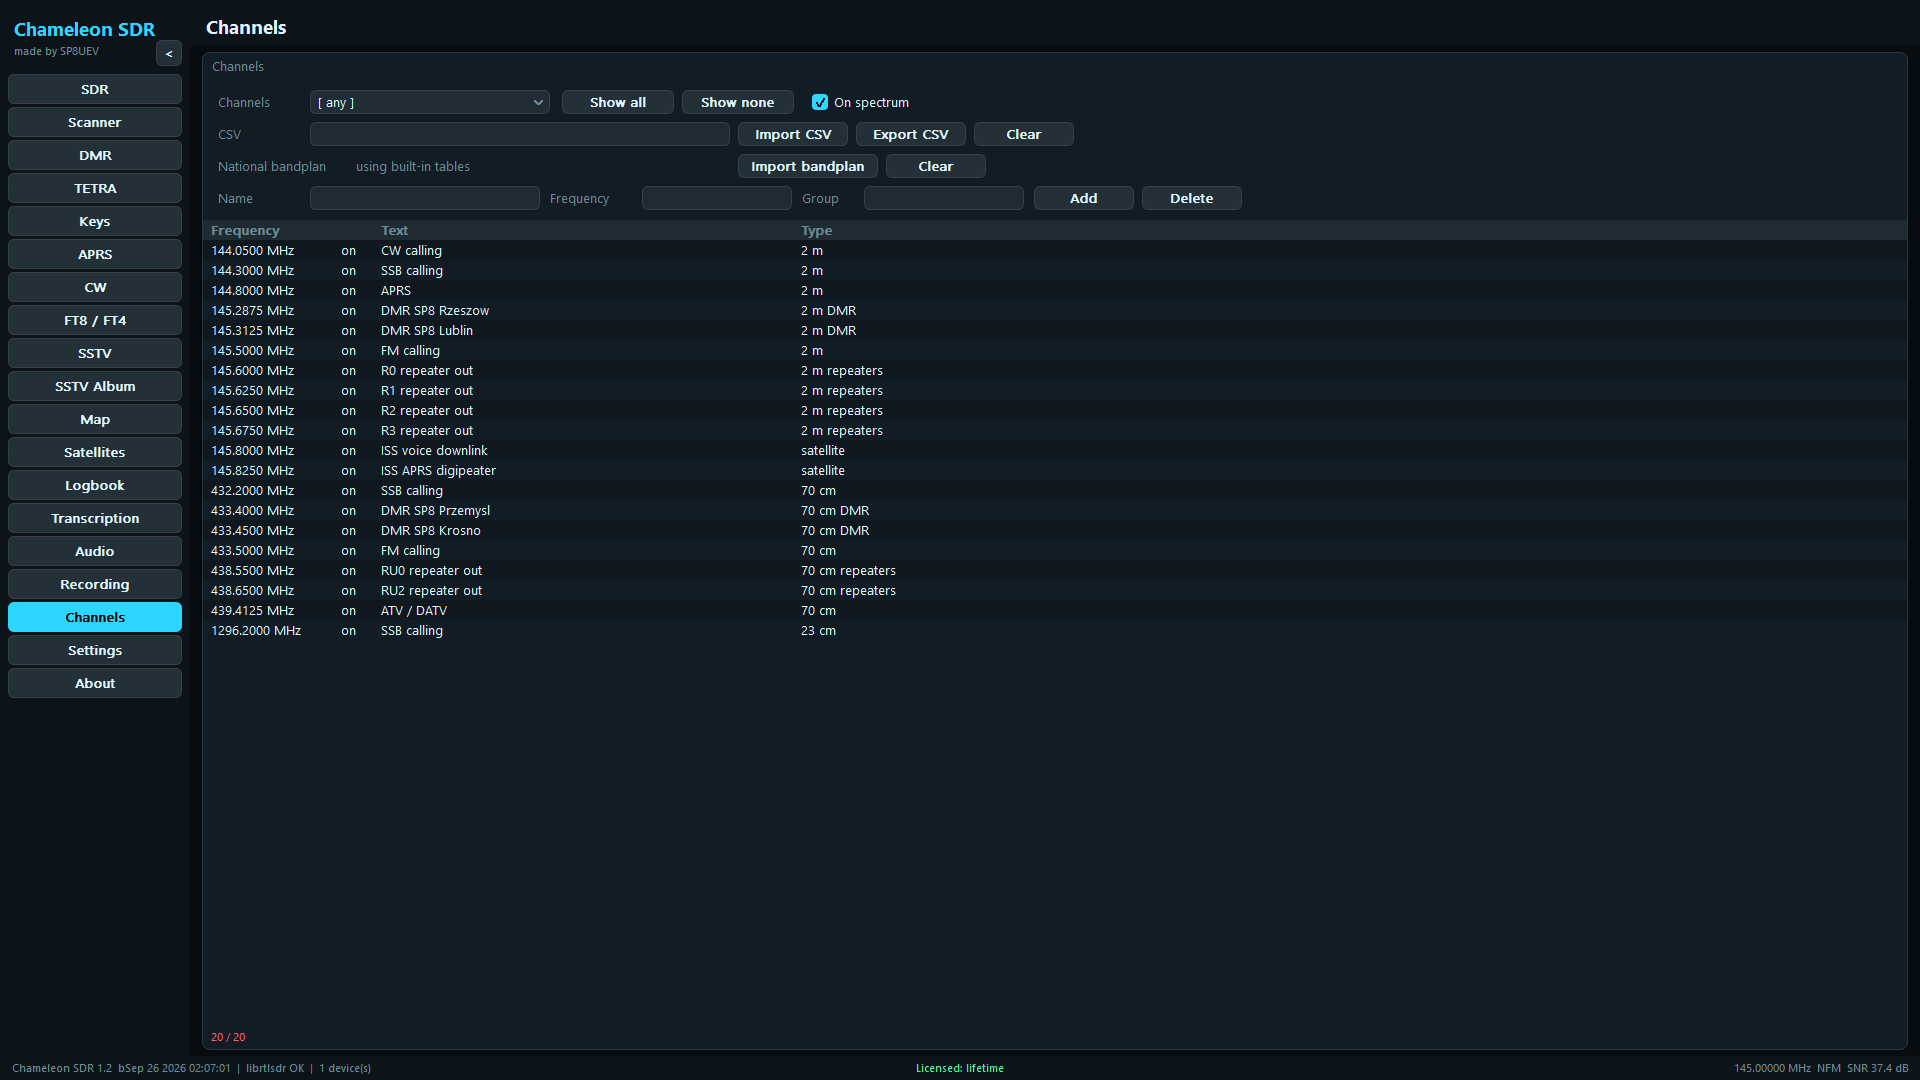Open the Logbook page

(x=95, y=485)
